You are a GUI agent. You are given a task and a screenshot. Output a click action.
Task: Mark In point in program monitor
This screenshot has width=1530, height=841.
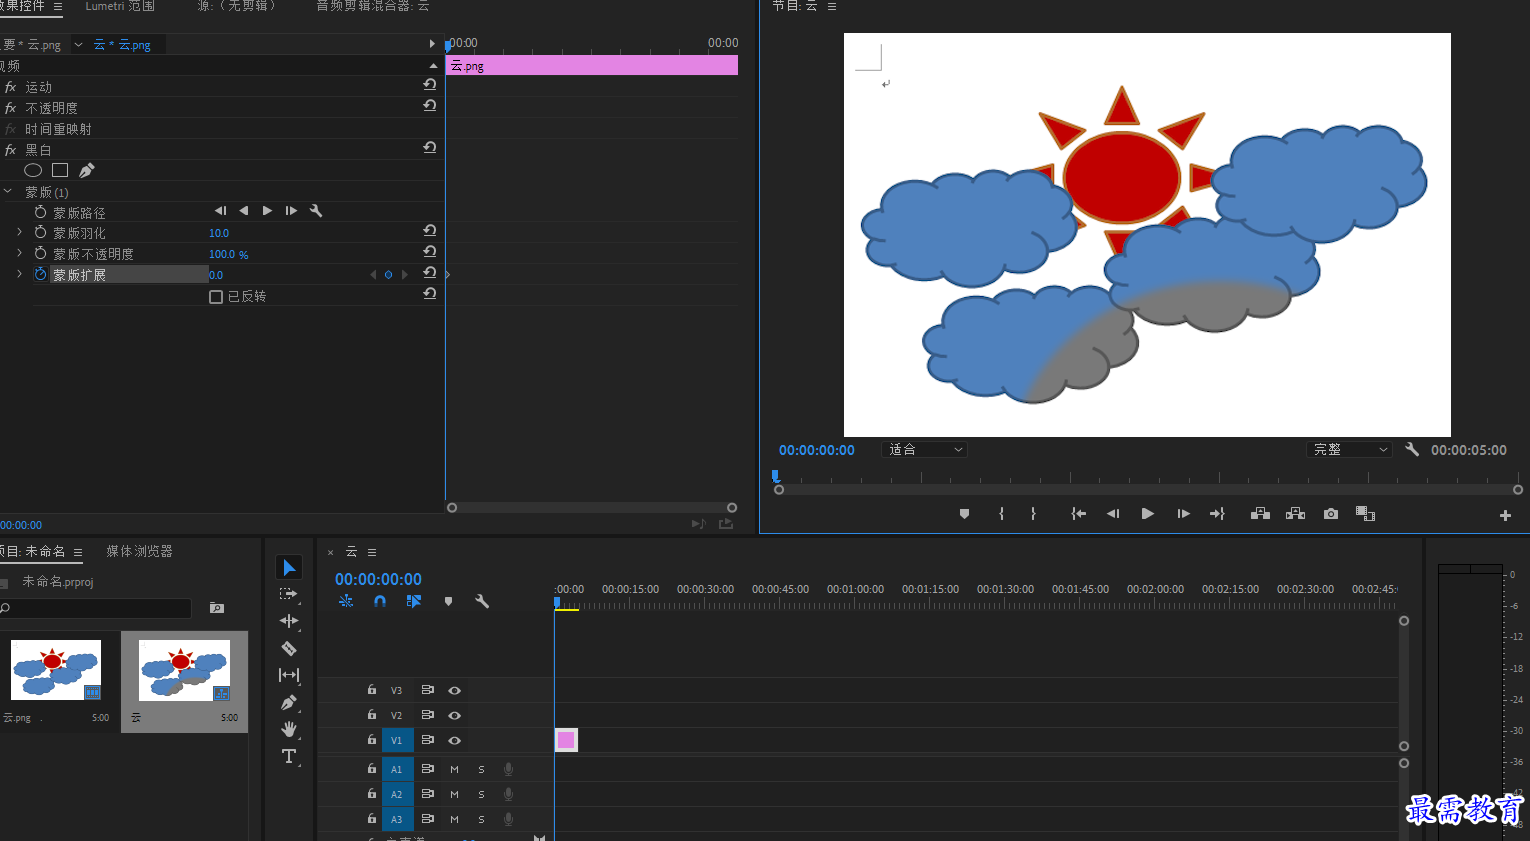pyautogui.click(x=1001, y=514)
